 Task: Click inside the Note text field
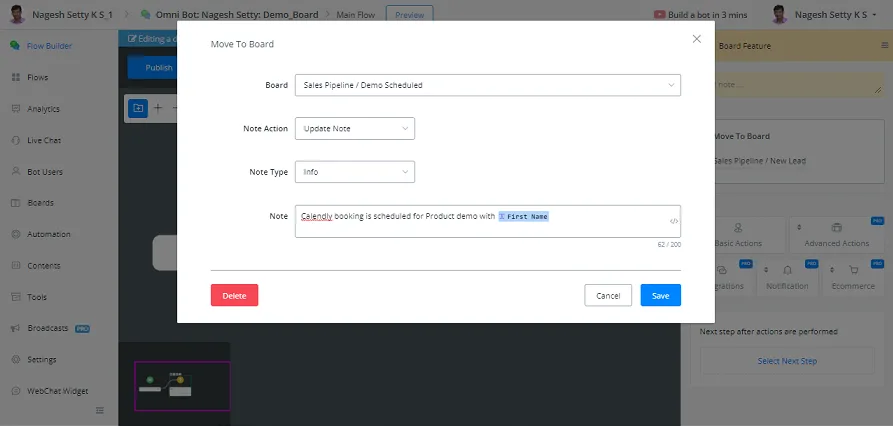[x=488, y=222]
